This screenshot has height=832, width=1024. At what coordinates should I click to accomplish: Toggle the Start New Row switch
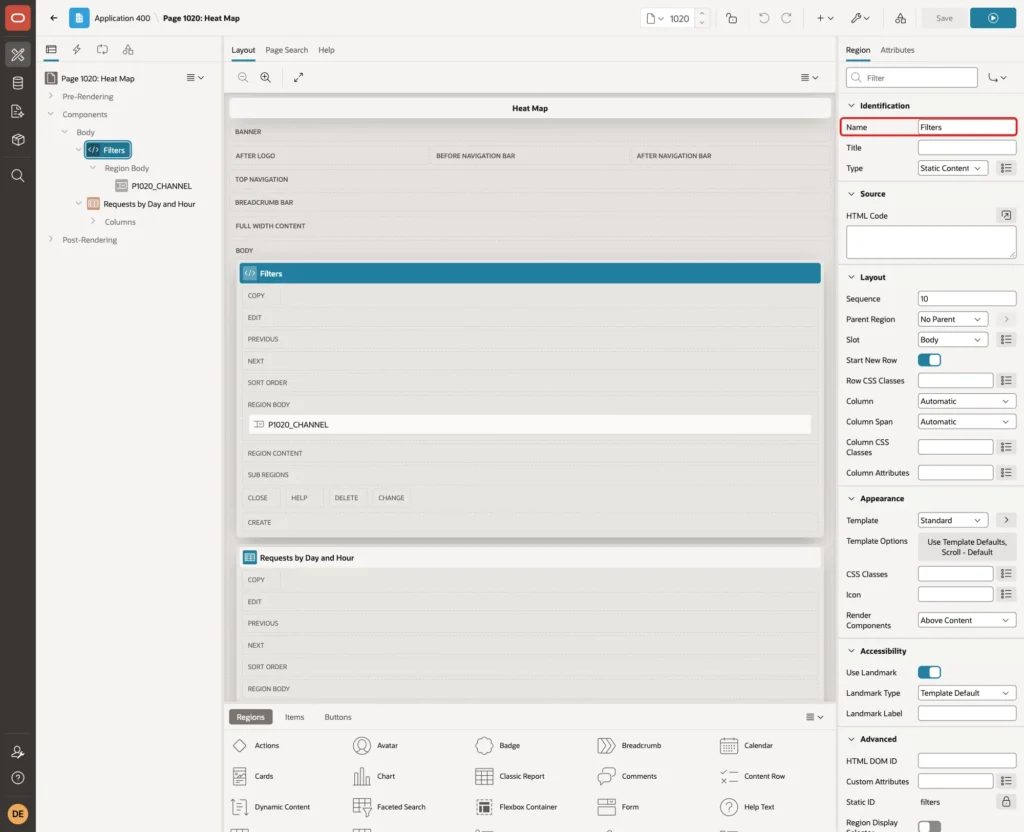(929, 360)
